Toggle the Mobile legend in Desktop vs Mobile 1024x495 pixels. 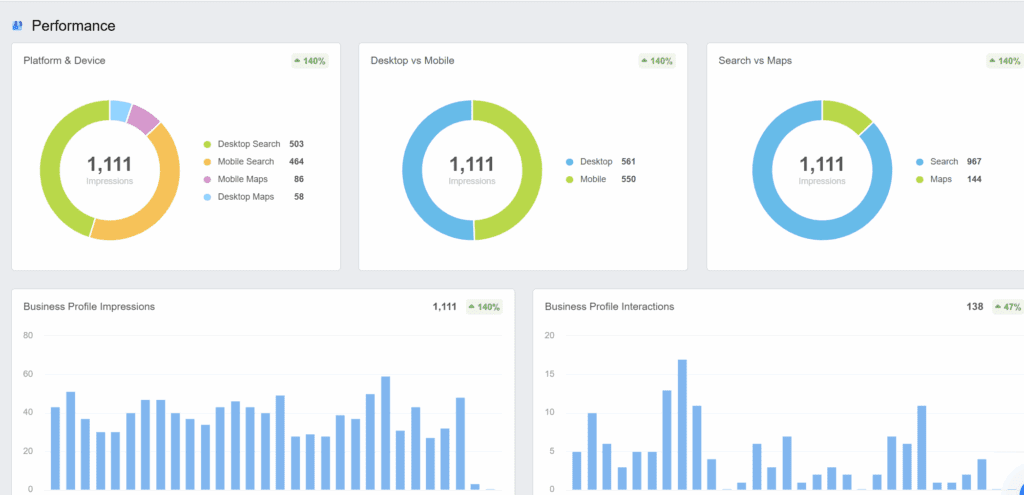(x=593, y=180)
